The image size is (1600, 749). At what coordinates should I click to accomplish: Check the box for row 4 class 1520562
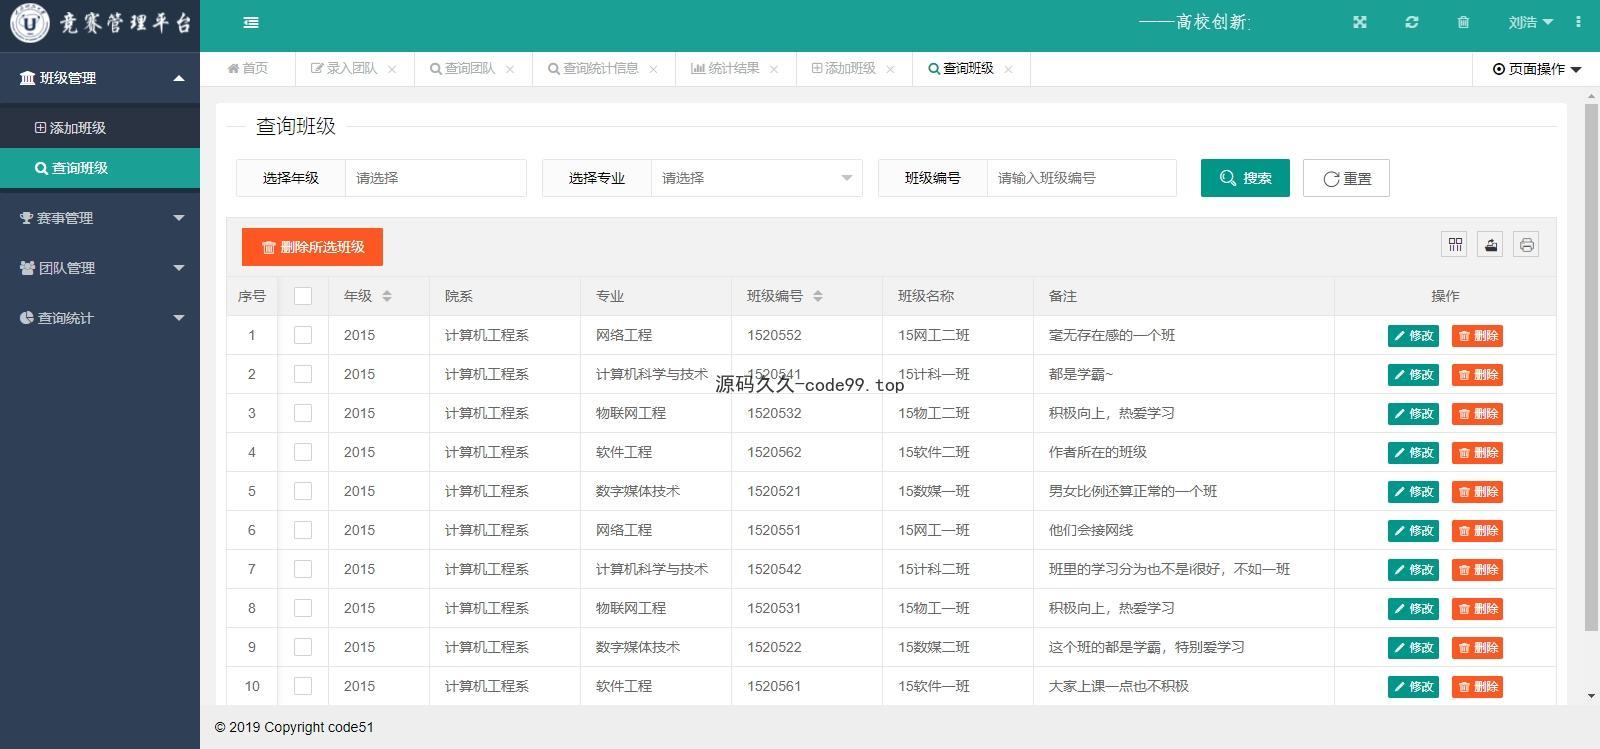(303, 452)
